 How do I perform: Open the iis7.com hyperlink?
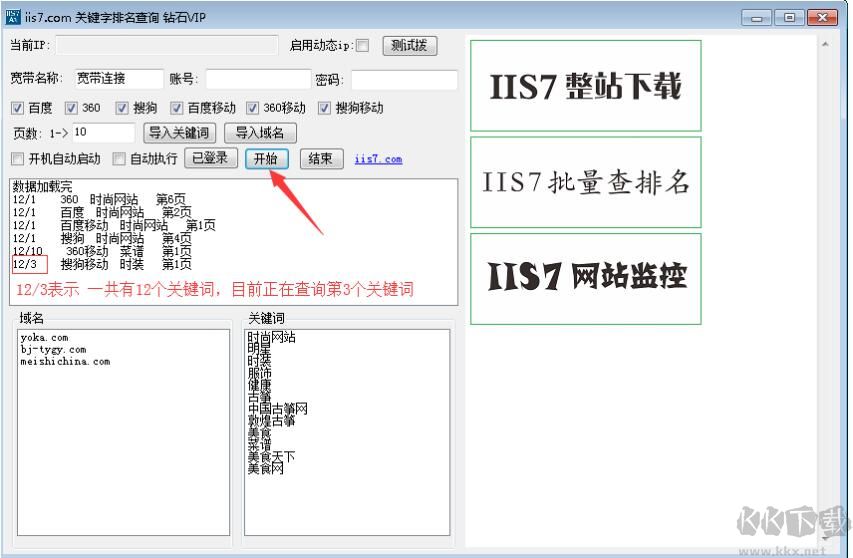tap(378, 159)
